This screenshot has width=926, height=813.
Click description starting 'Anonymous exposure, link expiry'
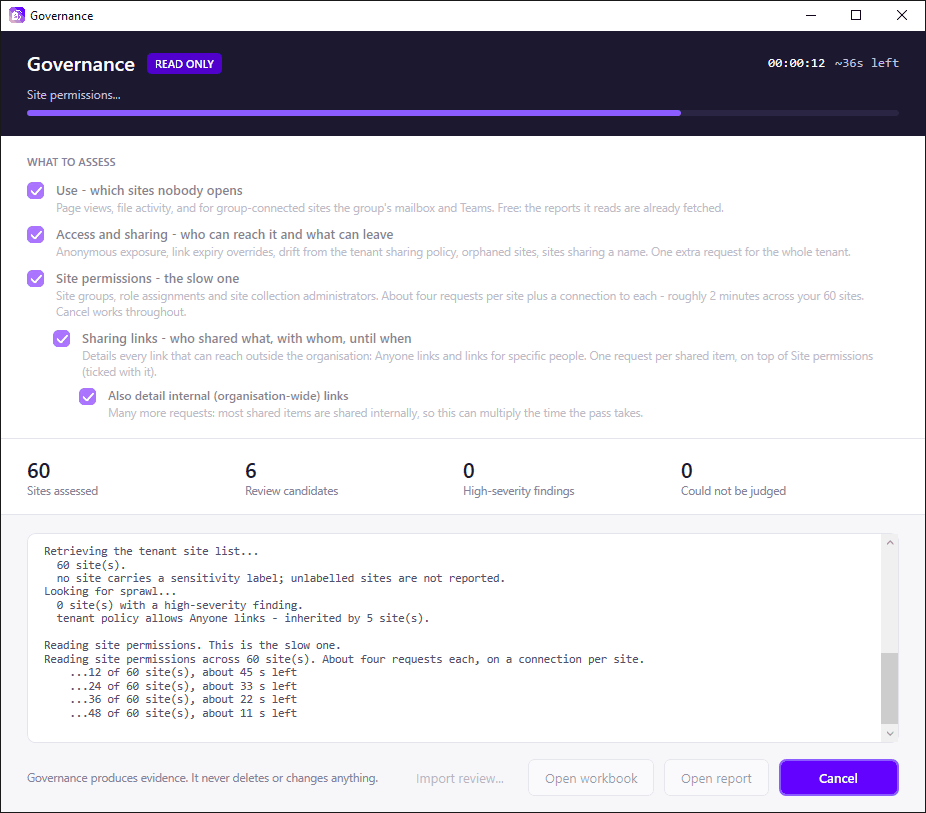[454, 252]
